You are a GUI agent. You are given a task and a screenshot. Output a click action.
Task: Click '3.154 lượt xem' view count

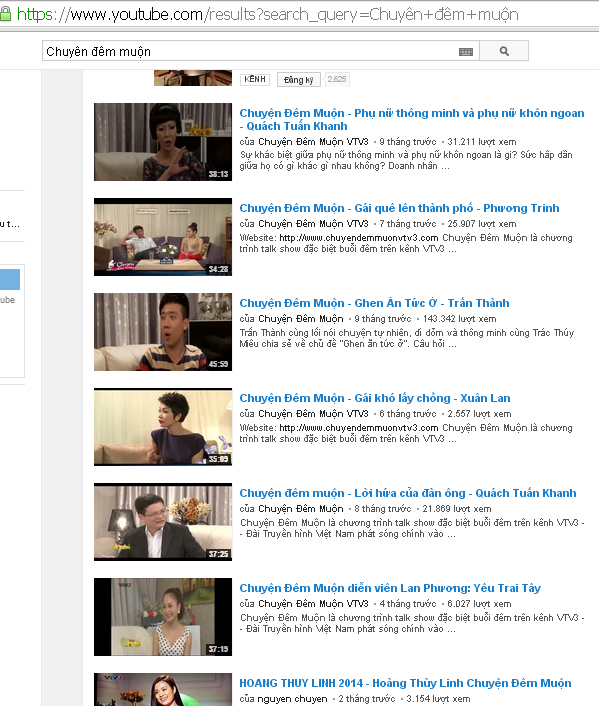(438, 699)
